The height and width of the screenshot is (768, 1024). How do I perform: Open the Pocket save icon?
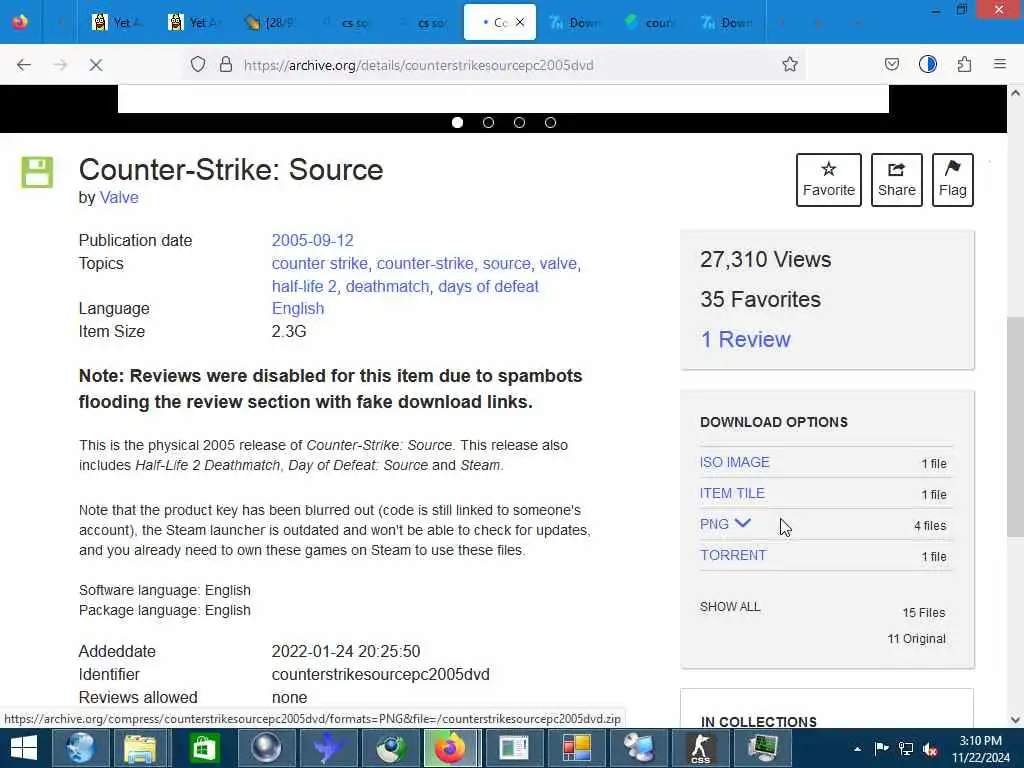(x=891, y=64)
